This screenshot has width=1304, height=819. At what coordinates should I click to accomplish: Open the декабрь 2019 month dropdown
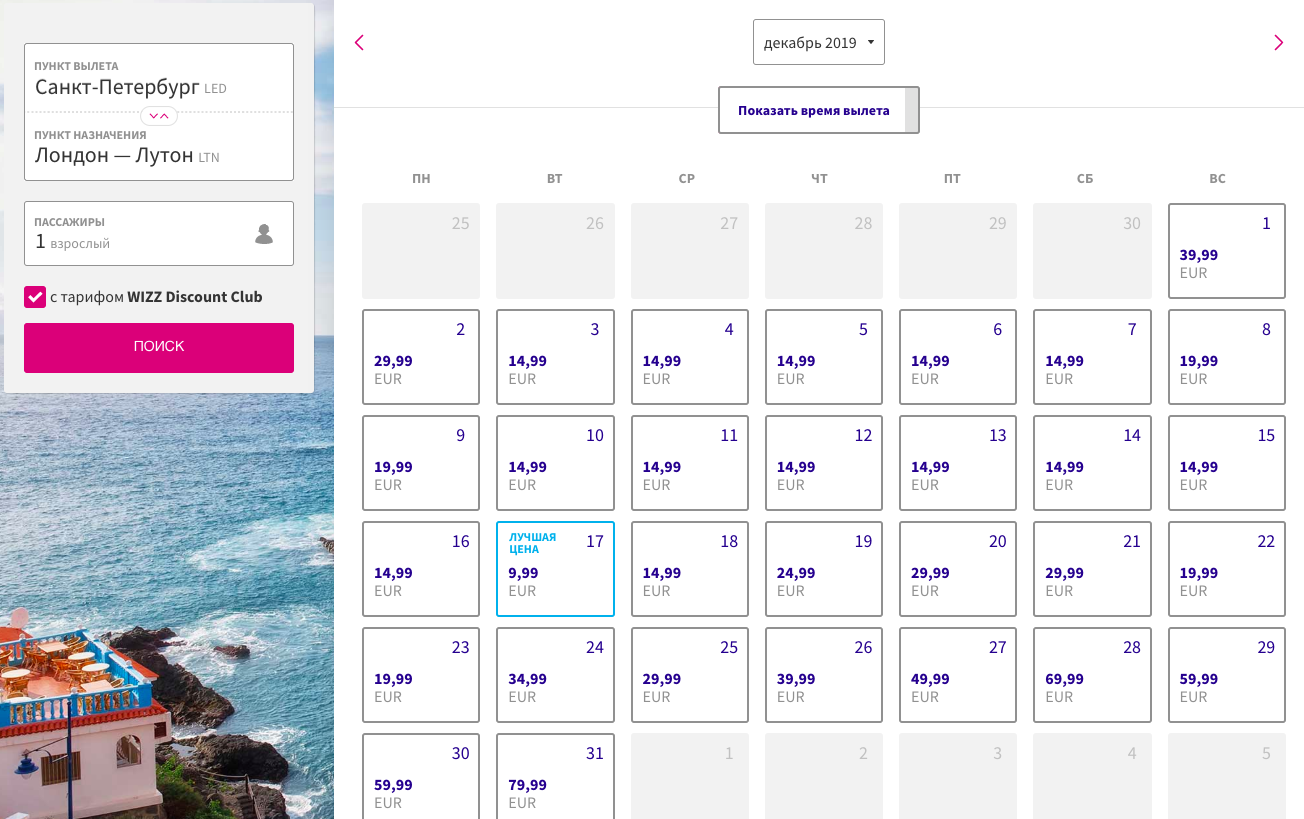(x=818, y=43)
